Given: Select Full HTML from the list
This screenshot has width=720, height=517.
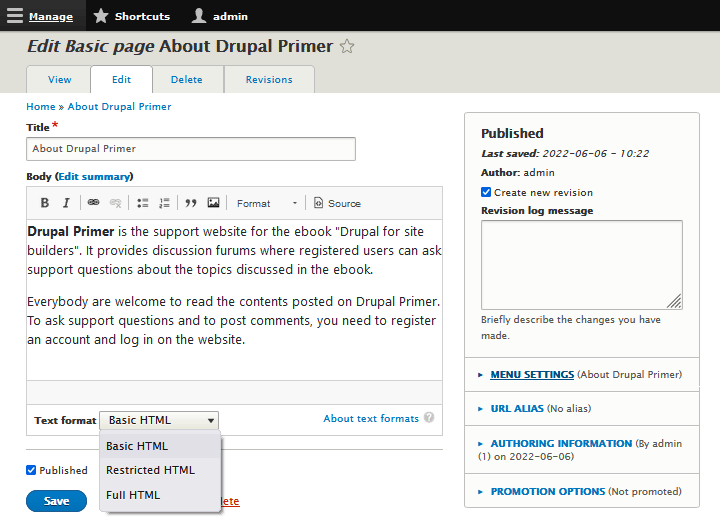Looking at the screenshot, I should pos(133,495).
